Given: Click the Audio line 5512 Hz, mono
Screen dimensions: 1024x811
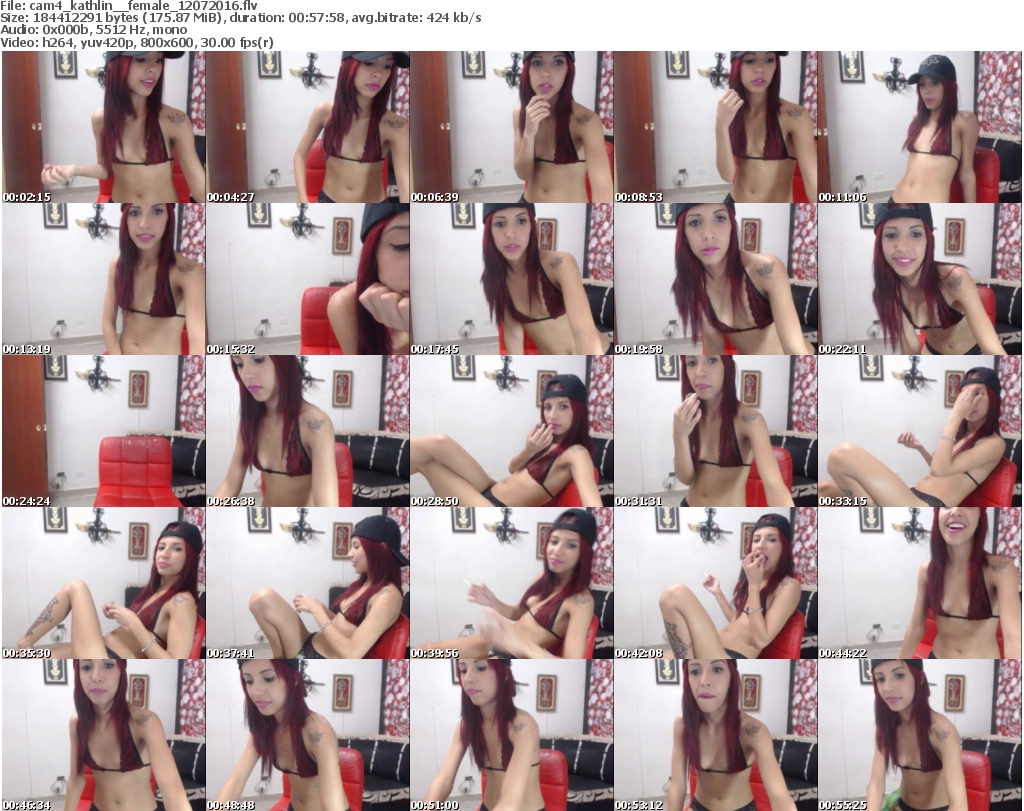Looking at the screenshot, I should coord(135,30).
